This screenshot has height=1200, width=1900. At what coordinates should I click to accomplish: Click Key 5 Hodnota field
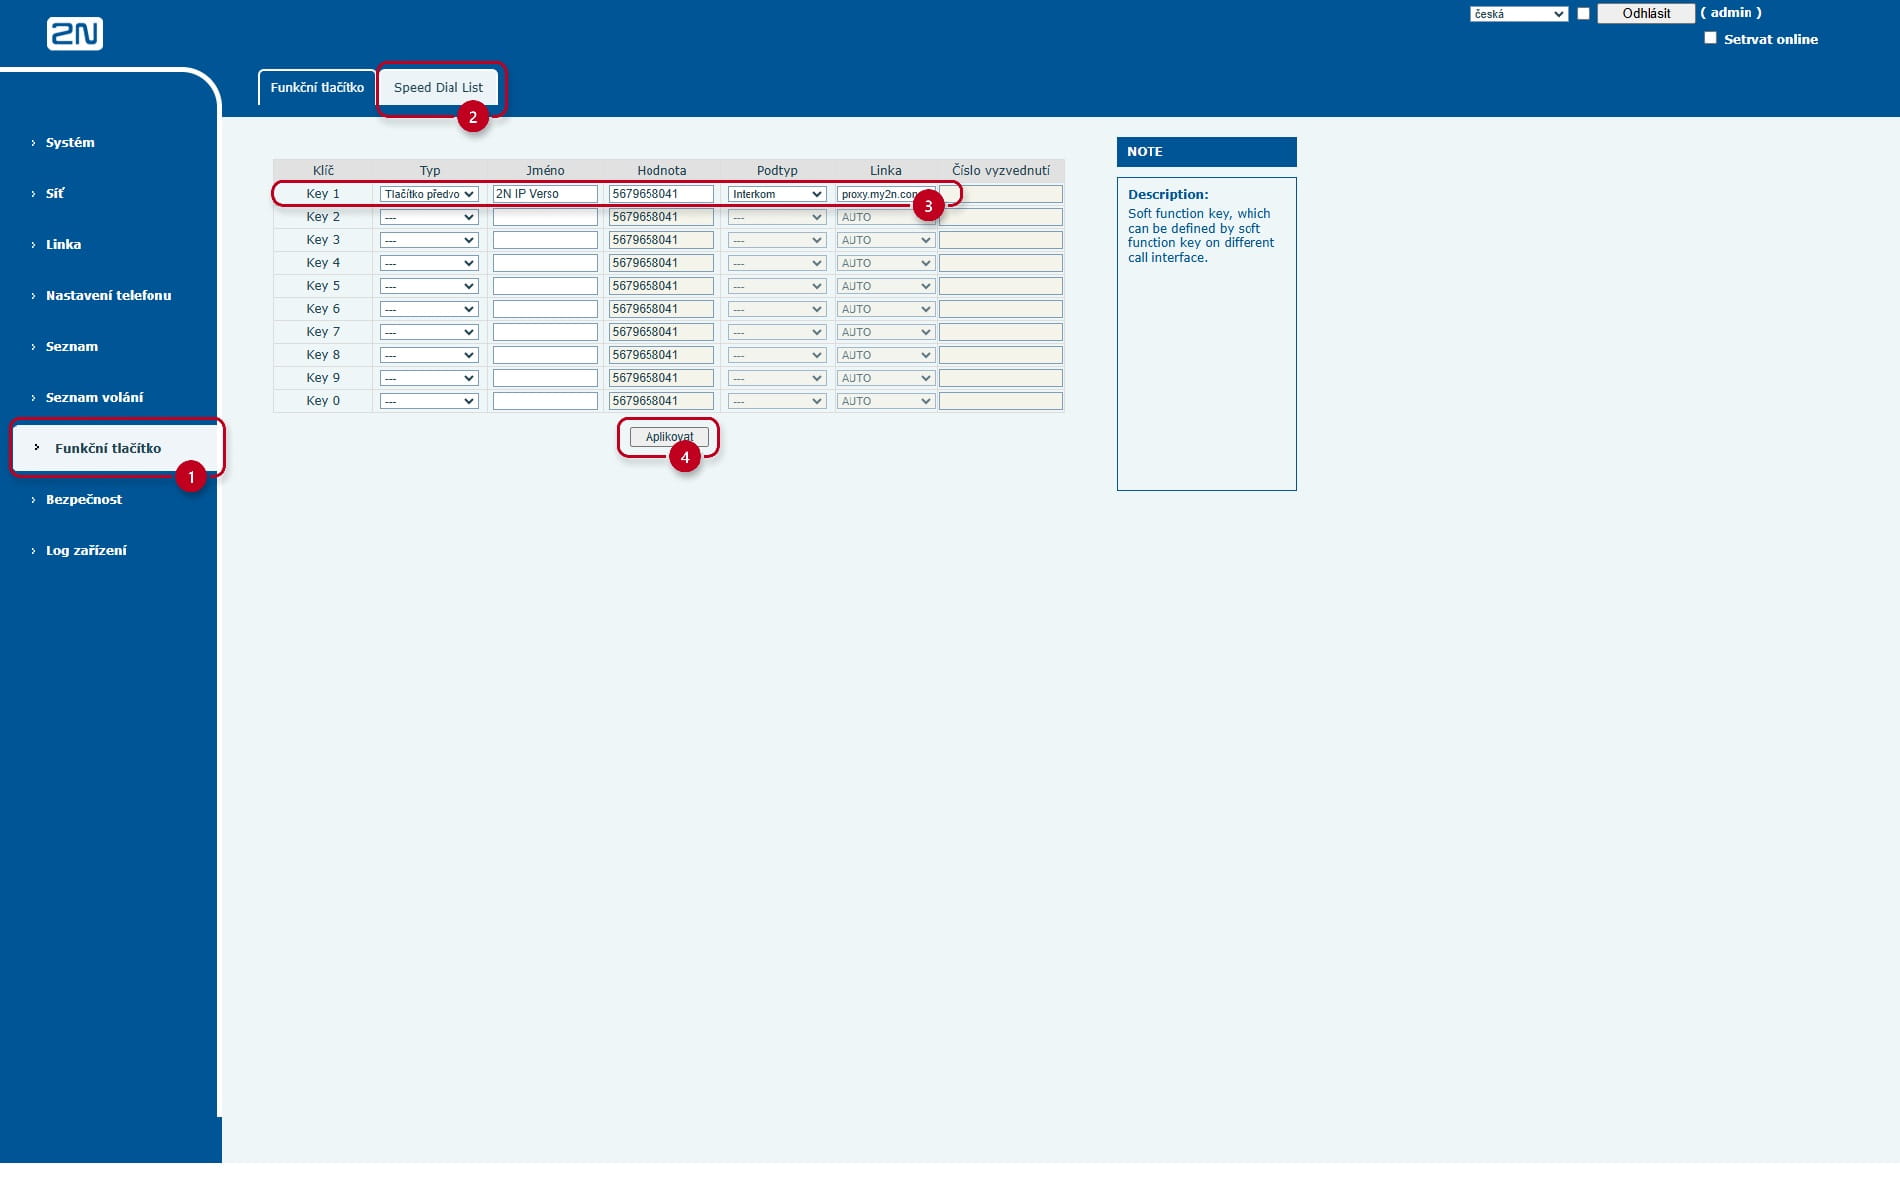click(661, 286)
